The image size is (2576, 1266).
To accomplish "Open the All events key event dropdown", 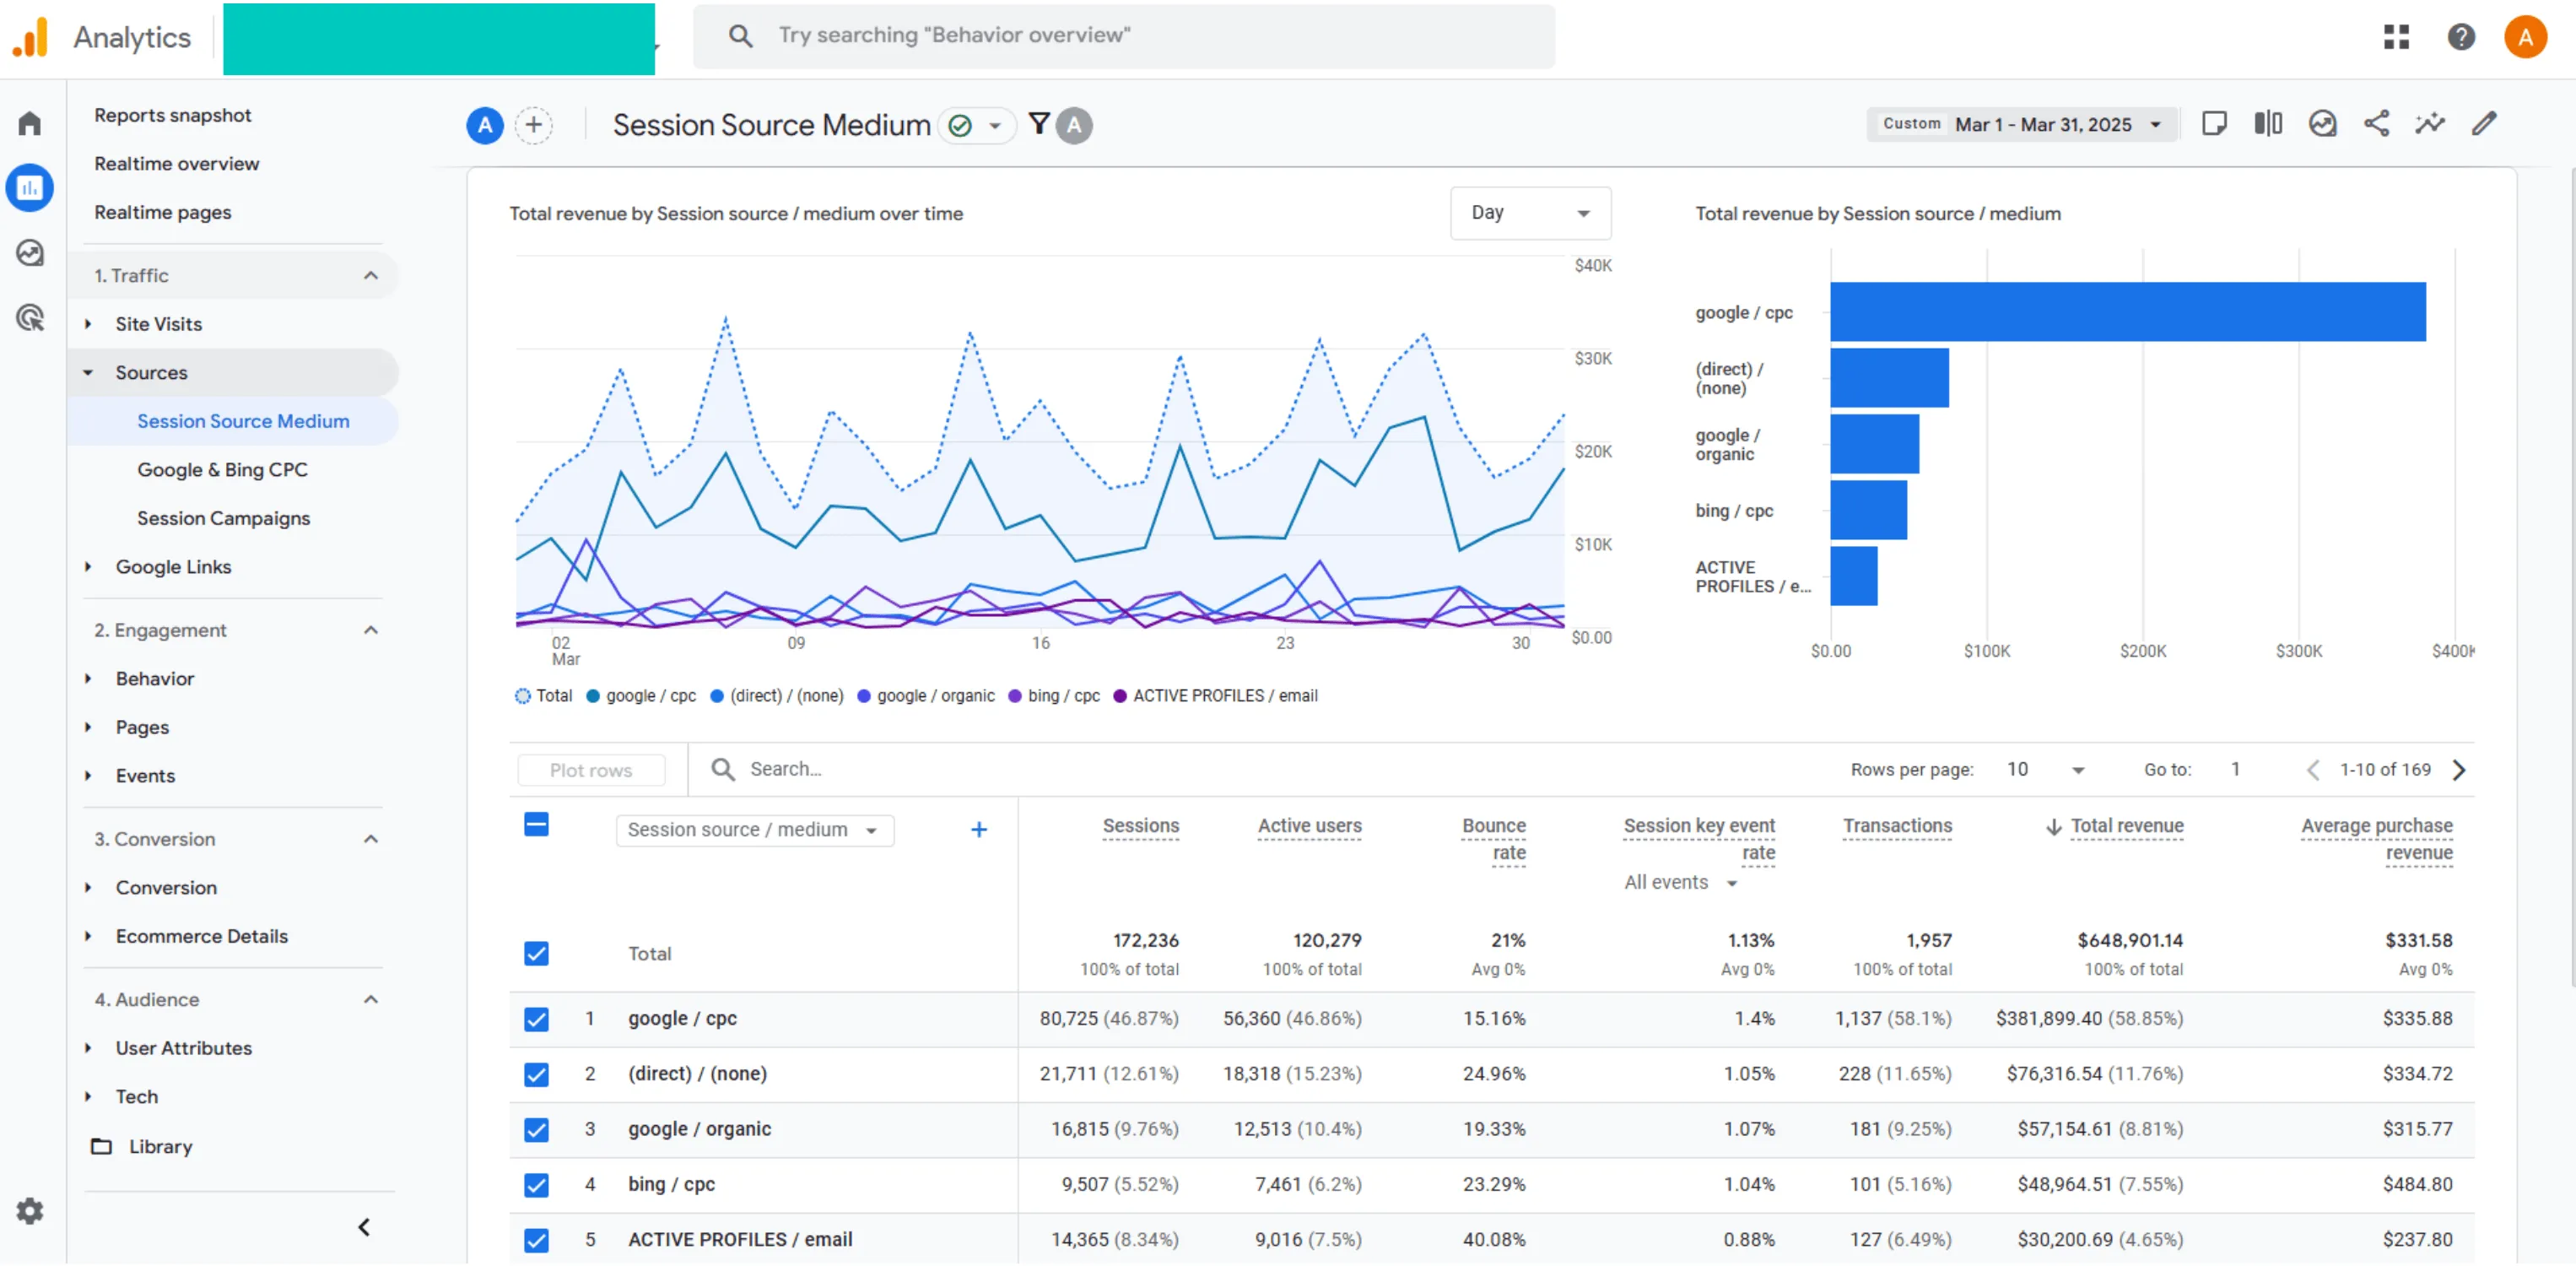I will (1680, 883).
